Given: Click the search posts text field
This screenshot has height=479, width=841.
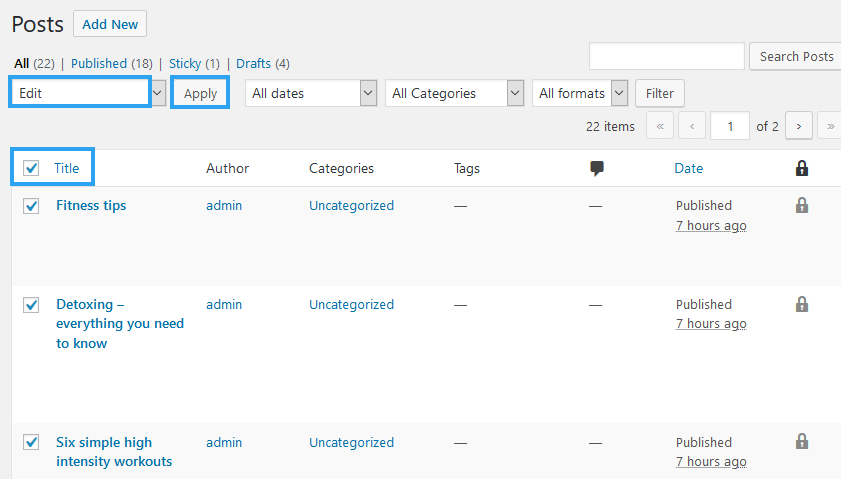Looking at the screenshot, I should tap(666, 56).
